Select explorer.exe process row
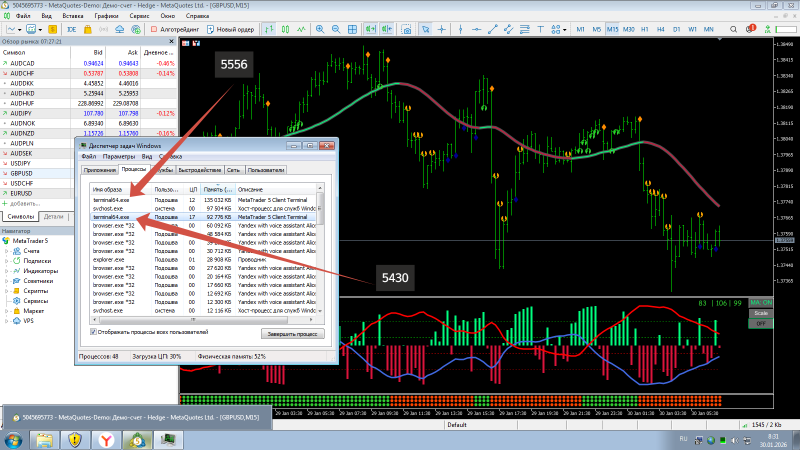The width and height of the screenshot is (800, 450). [x=204, y=260]
